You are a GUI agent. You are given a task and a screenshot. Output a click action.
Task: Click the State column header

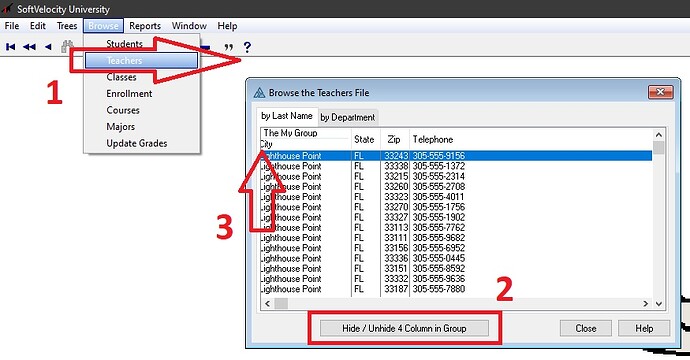point(364,140)
